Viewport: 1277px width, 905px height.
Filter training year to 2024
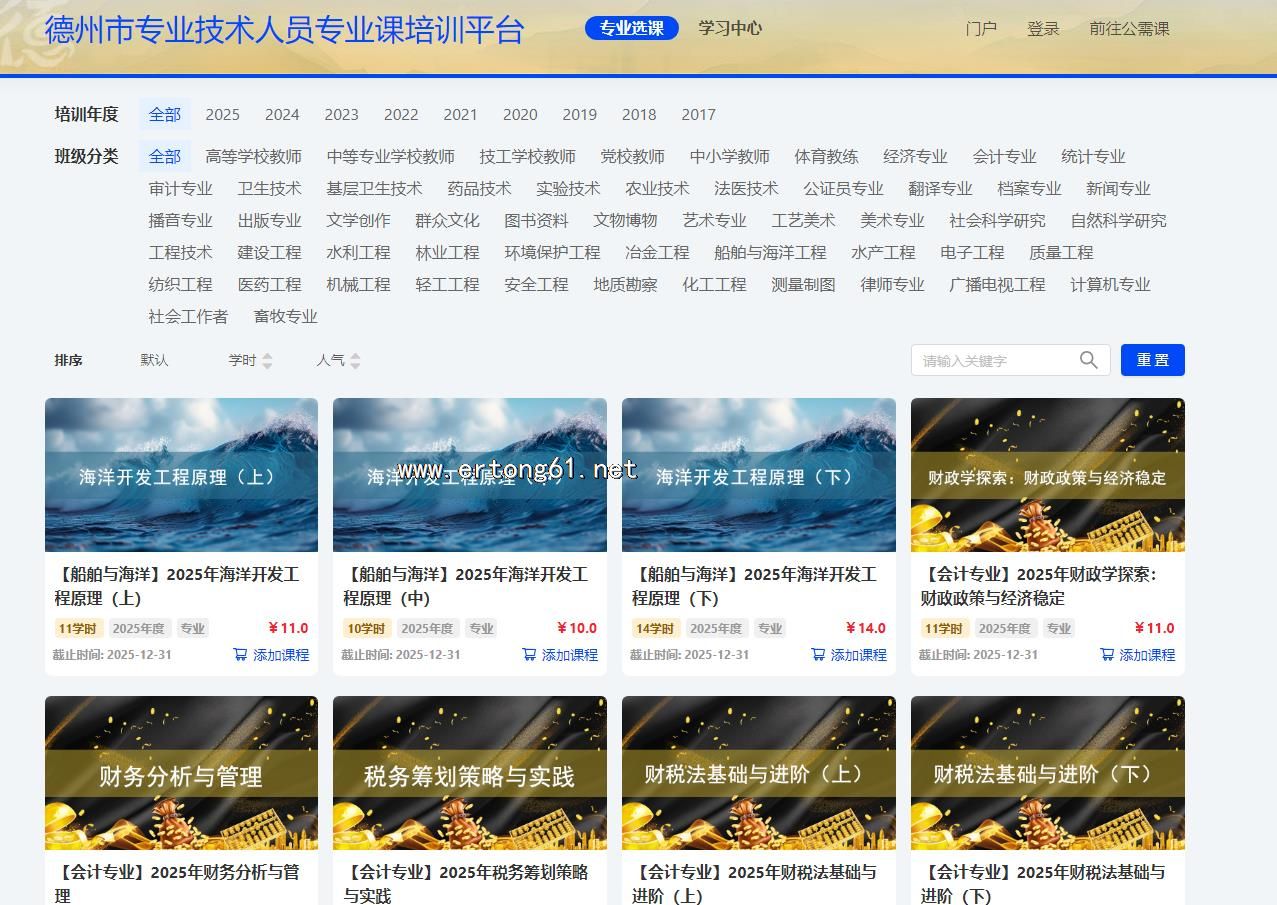(282, 115)
